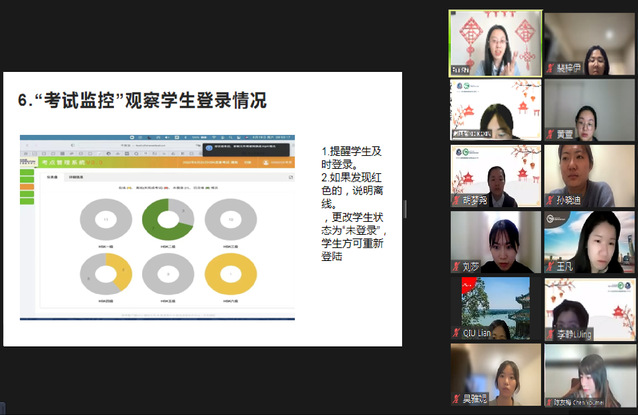Switch to the 详细信息 tab
Image resolution: width=638 pixels, height=415 pixels.
[x=75, y=176]
